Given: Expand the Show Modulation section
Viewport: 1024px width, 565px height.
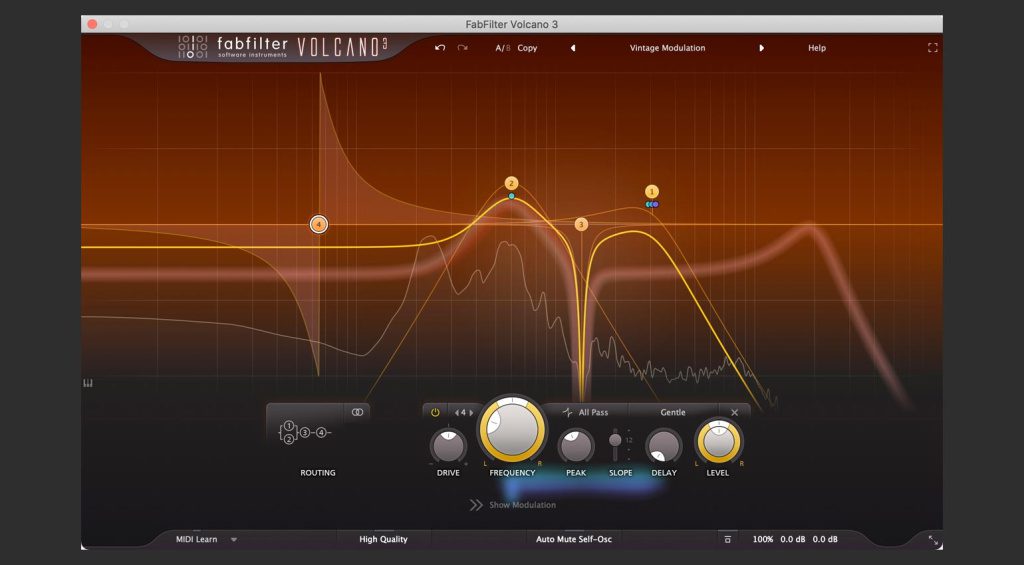Looking at the screenshot, I should tap(513, 505).
